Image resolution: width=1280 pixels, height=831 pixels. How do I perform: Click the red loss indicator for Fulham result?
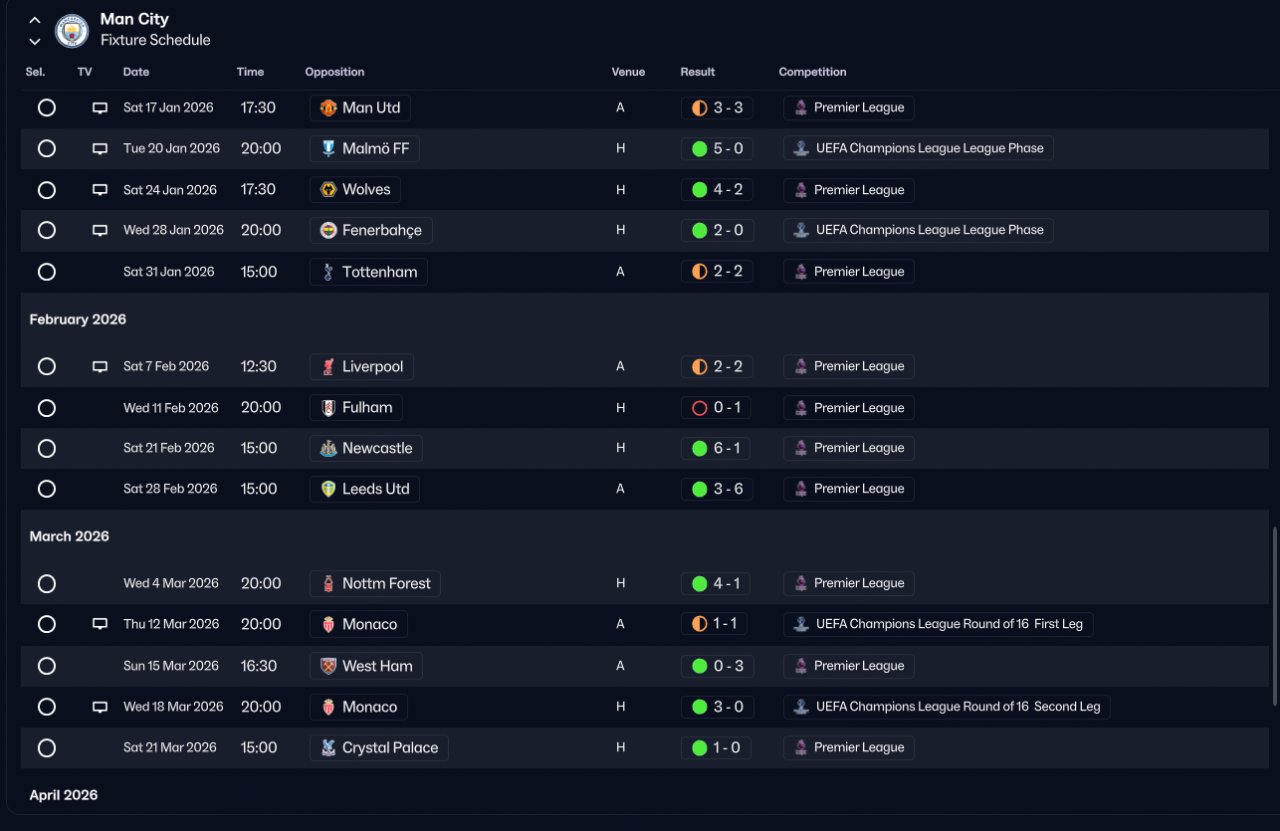[700, 408]
